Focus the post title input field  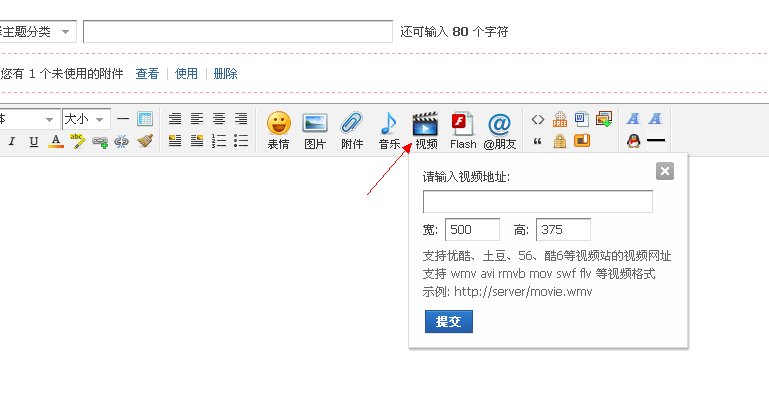click(x=238, y=32)
